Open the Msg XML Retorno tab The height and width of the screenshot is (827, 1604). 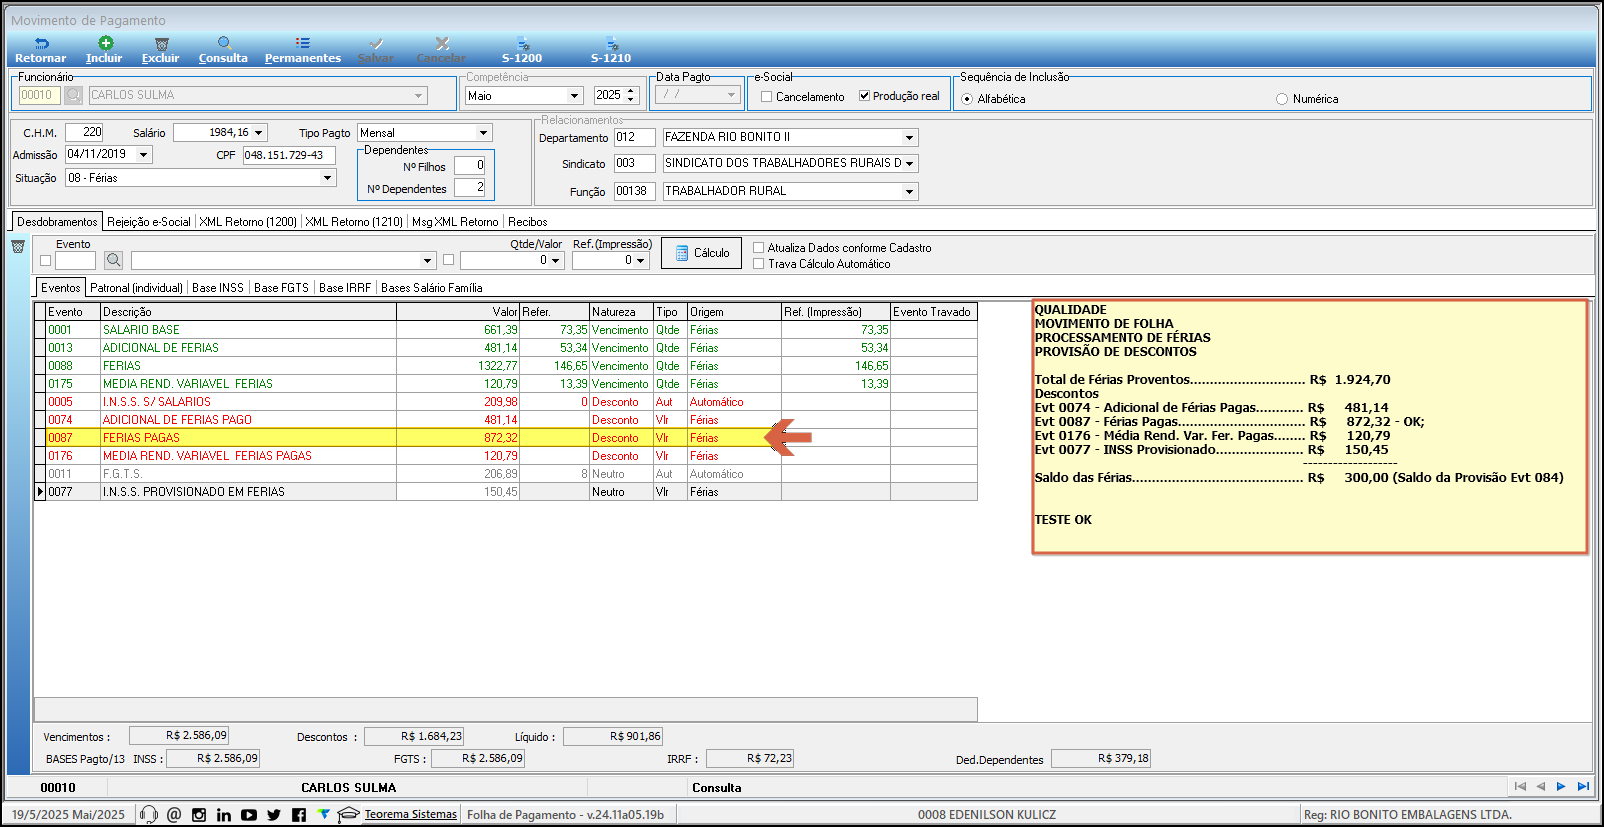click(455, 222)
